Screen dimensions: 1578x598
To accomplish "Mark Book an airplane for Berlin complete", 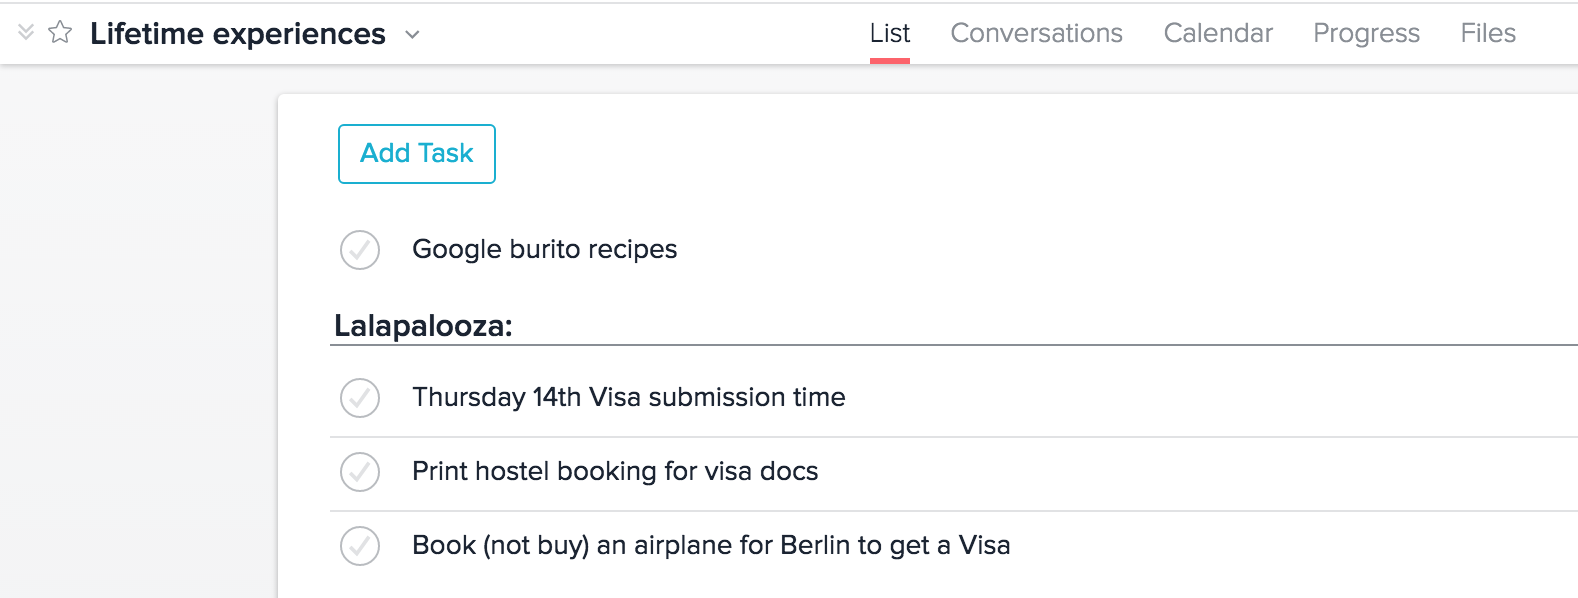I will [x=360, y=546].
